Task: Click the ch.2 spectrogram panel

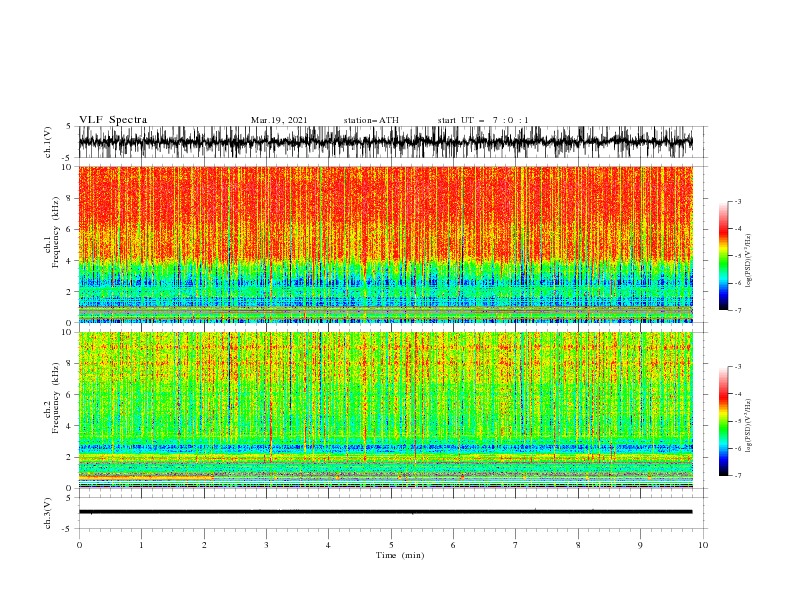Action: pos(385,410)
